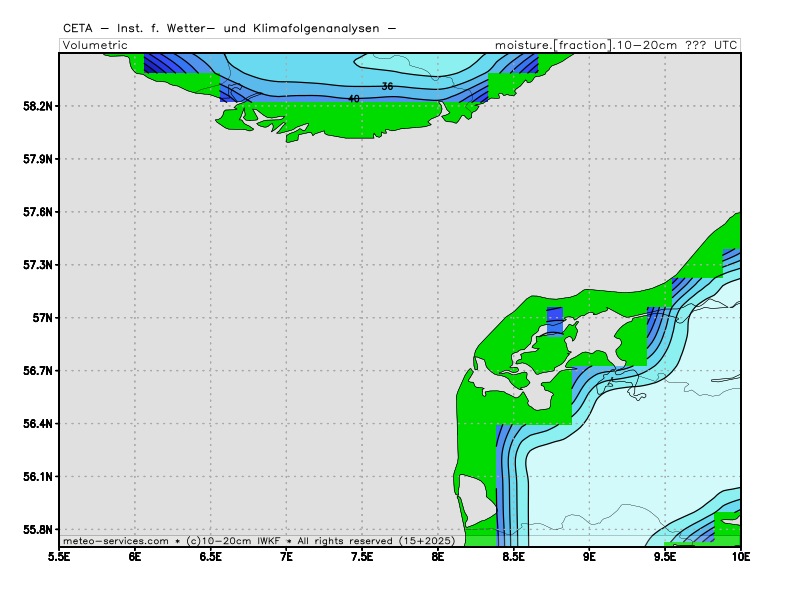This screenshot has height=600, width=800.
Task: Click the "8.5E" longitude axis label
Action: (514, 556)
